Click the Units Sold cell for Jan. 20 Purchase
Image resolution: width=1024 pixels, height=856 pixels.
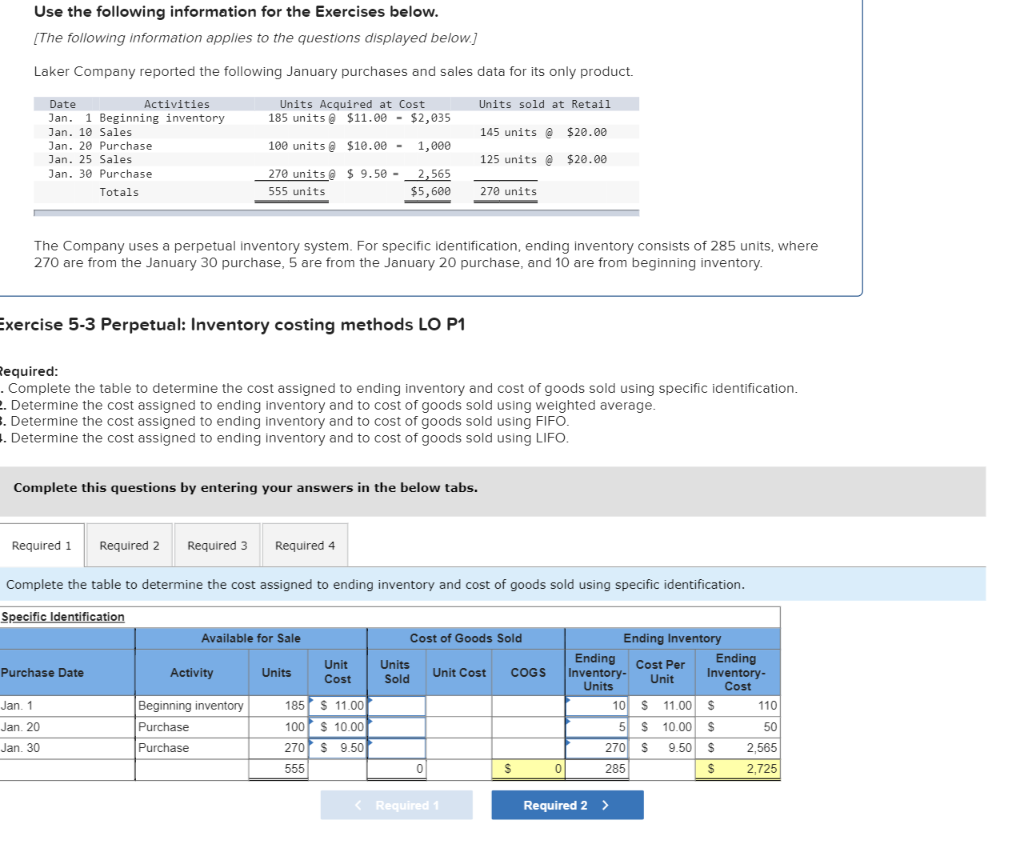[x=396, y=726]
